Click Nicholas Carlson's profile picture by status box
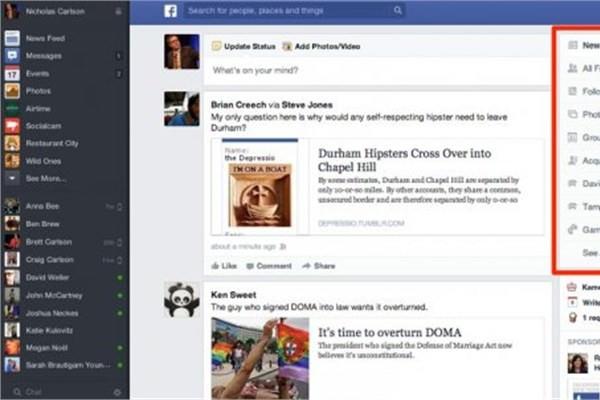The image size is (600, 400). [x=182, y=52]
